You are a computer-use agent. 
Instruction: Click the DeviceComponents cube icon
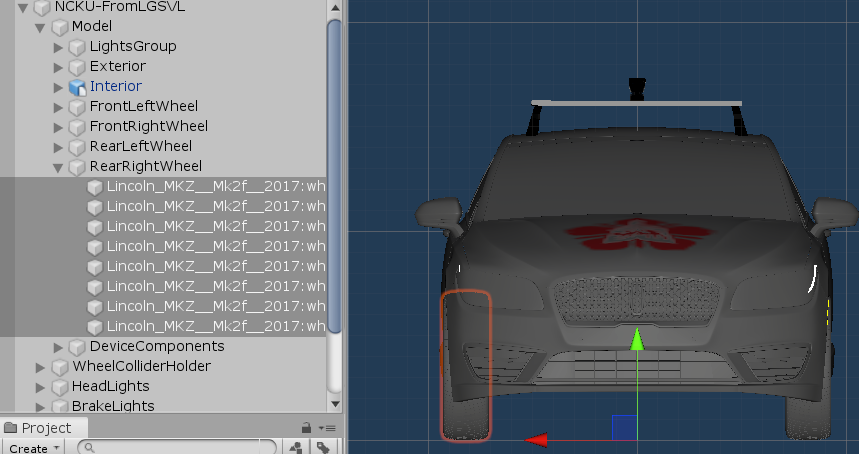tap(77, 347)
